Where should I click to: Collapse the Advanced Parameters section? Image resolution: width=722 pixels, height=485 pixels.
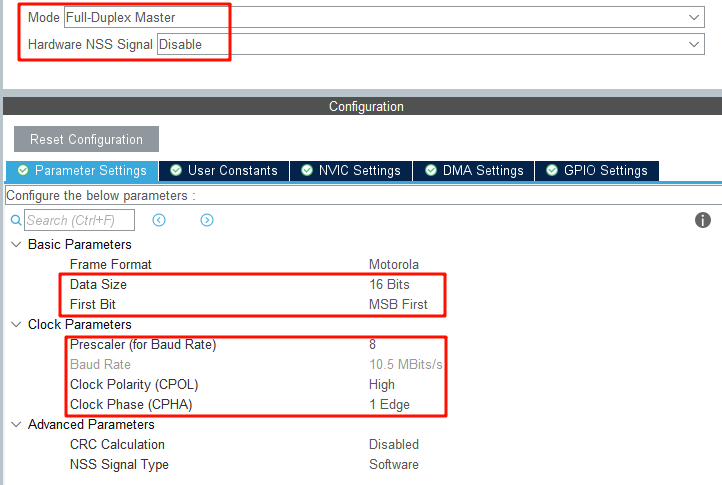pyautogui.click(x=15, y=425)
